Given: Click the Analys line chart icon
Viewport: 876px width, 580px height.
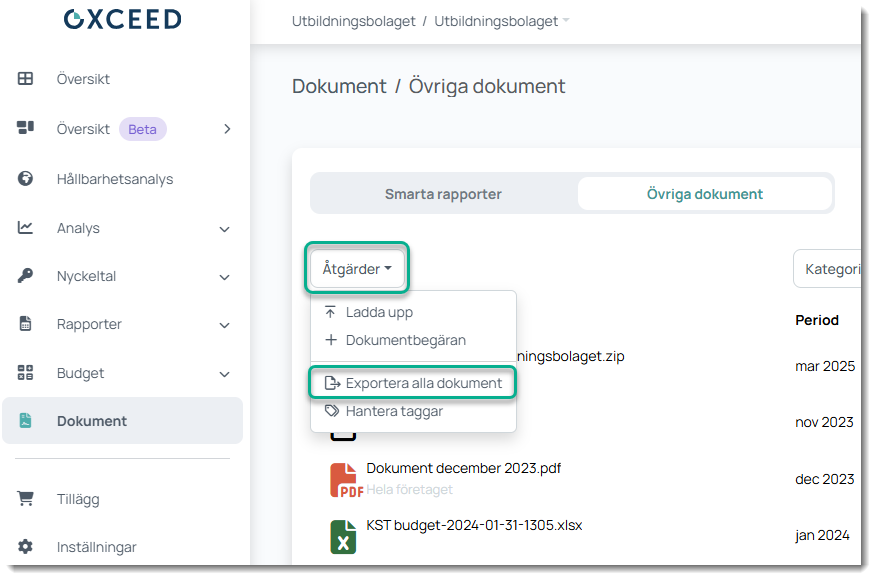Looking at the screenshot, I should pyautogui.click(x=26, y=228).
